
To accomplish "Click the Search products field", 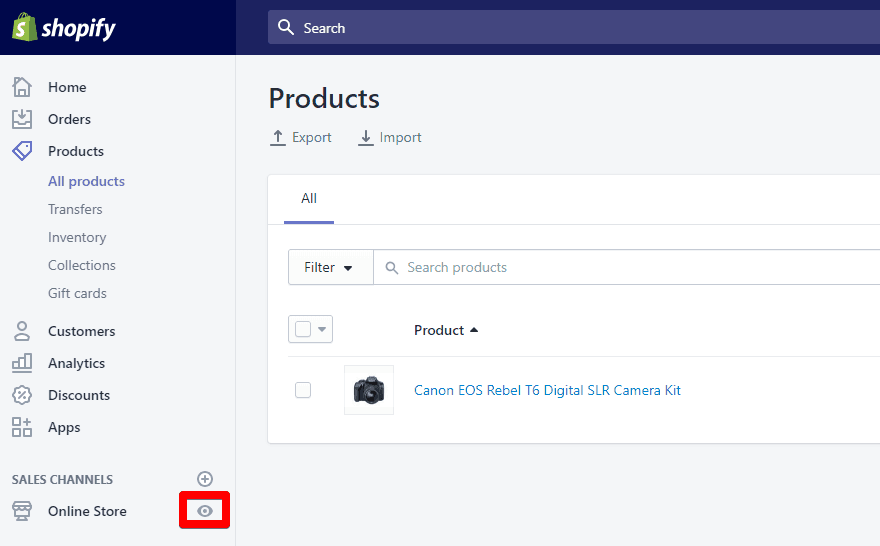I will pyautogui.click(x=626, y=267).
